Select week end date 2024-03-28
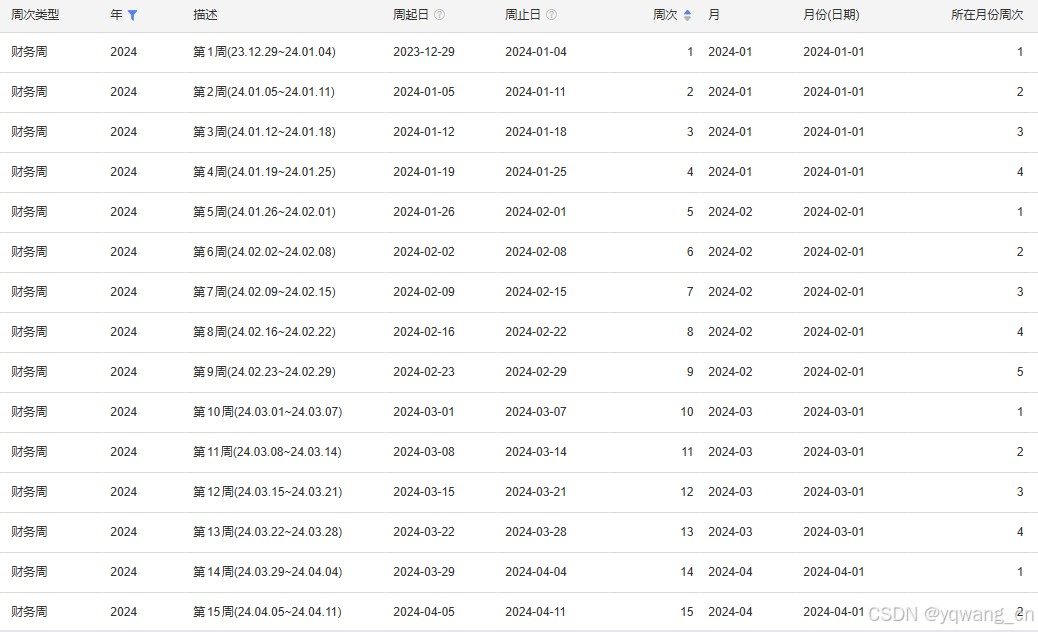1038x632 pixels. point(536,531)
